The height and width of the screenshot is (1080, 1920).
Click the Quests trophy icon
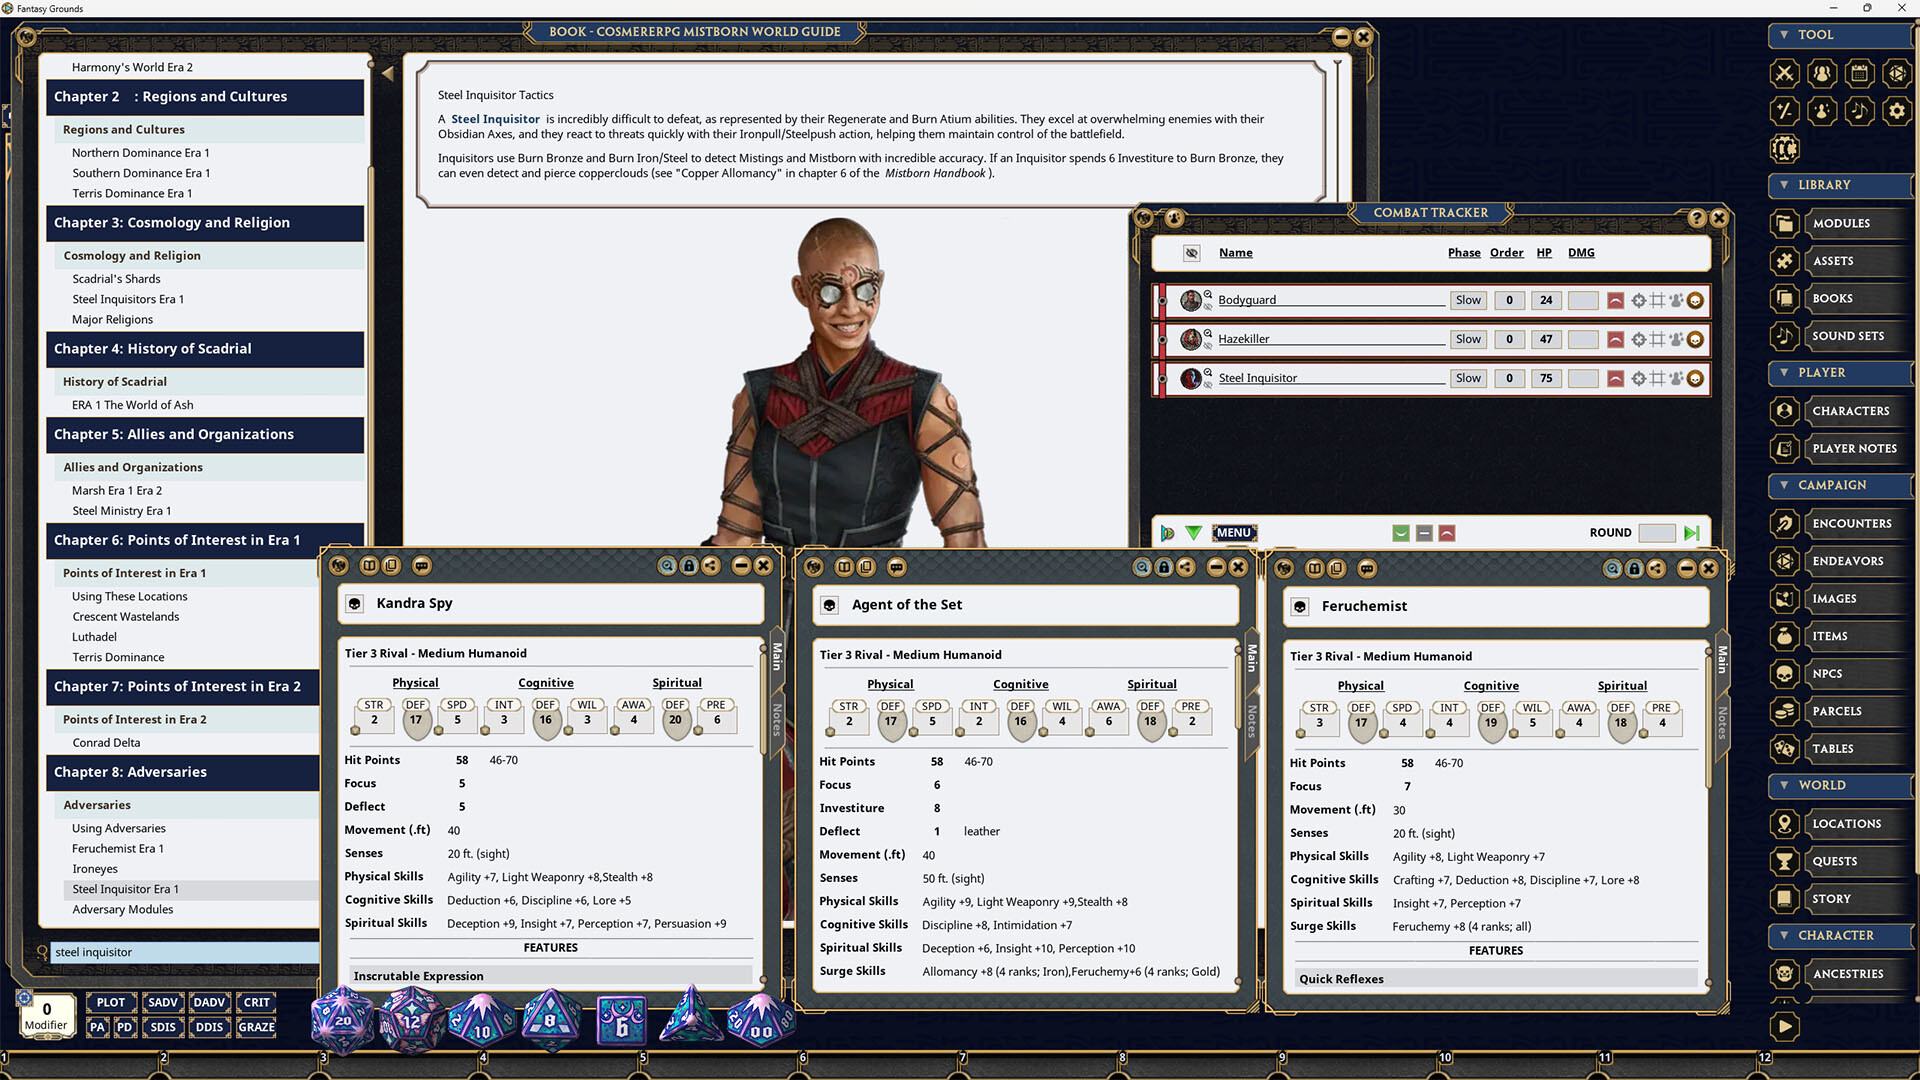coord(1784,861)
